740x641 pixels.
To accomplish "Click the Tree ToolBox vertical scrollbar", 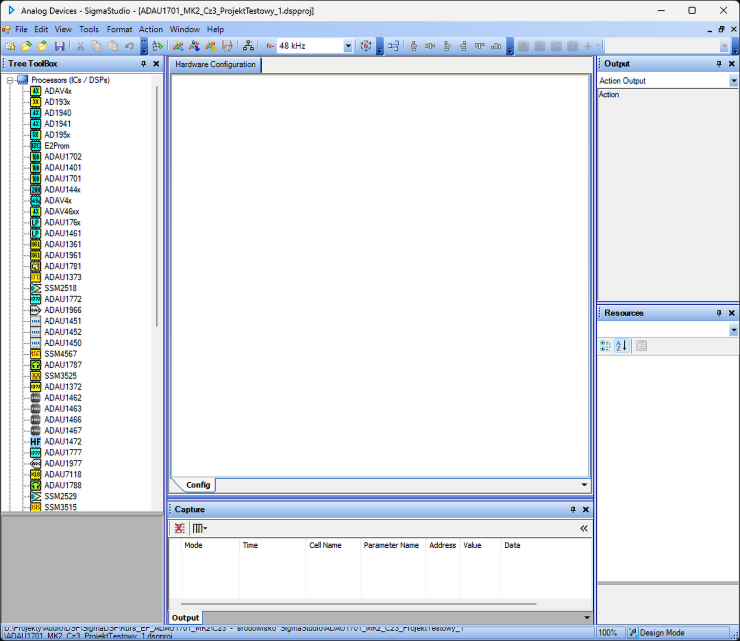I will (157, 200).
